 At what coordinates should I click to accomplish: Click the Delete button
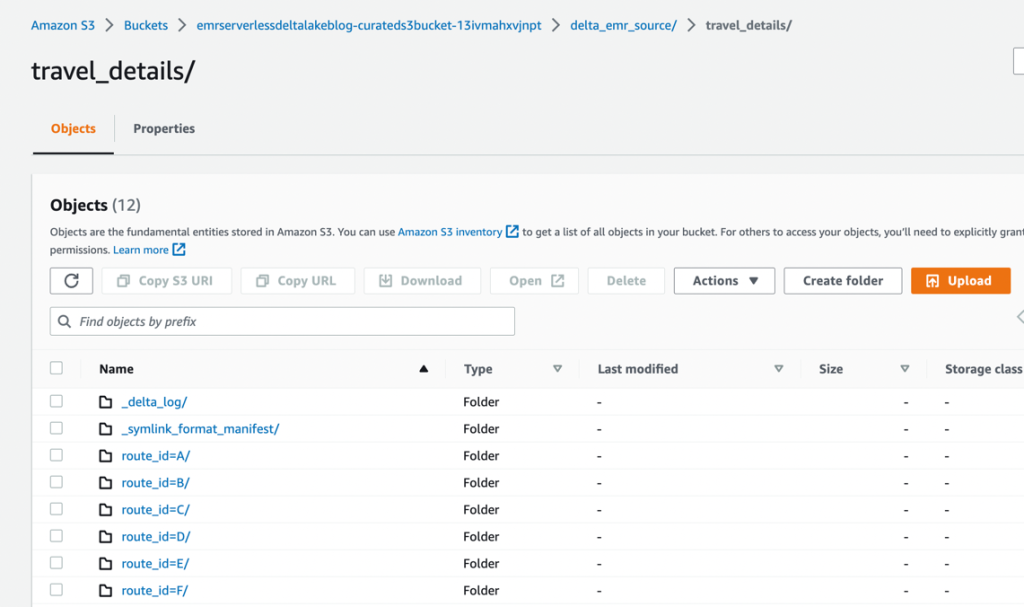[626, 280]
